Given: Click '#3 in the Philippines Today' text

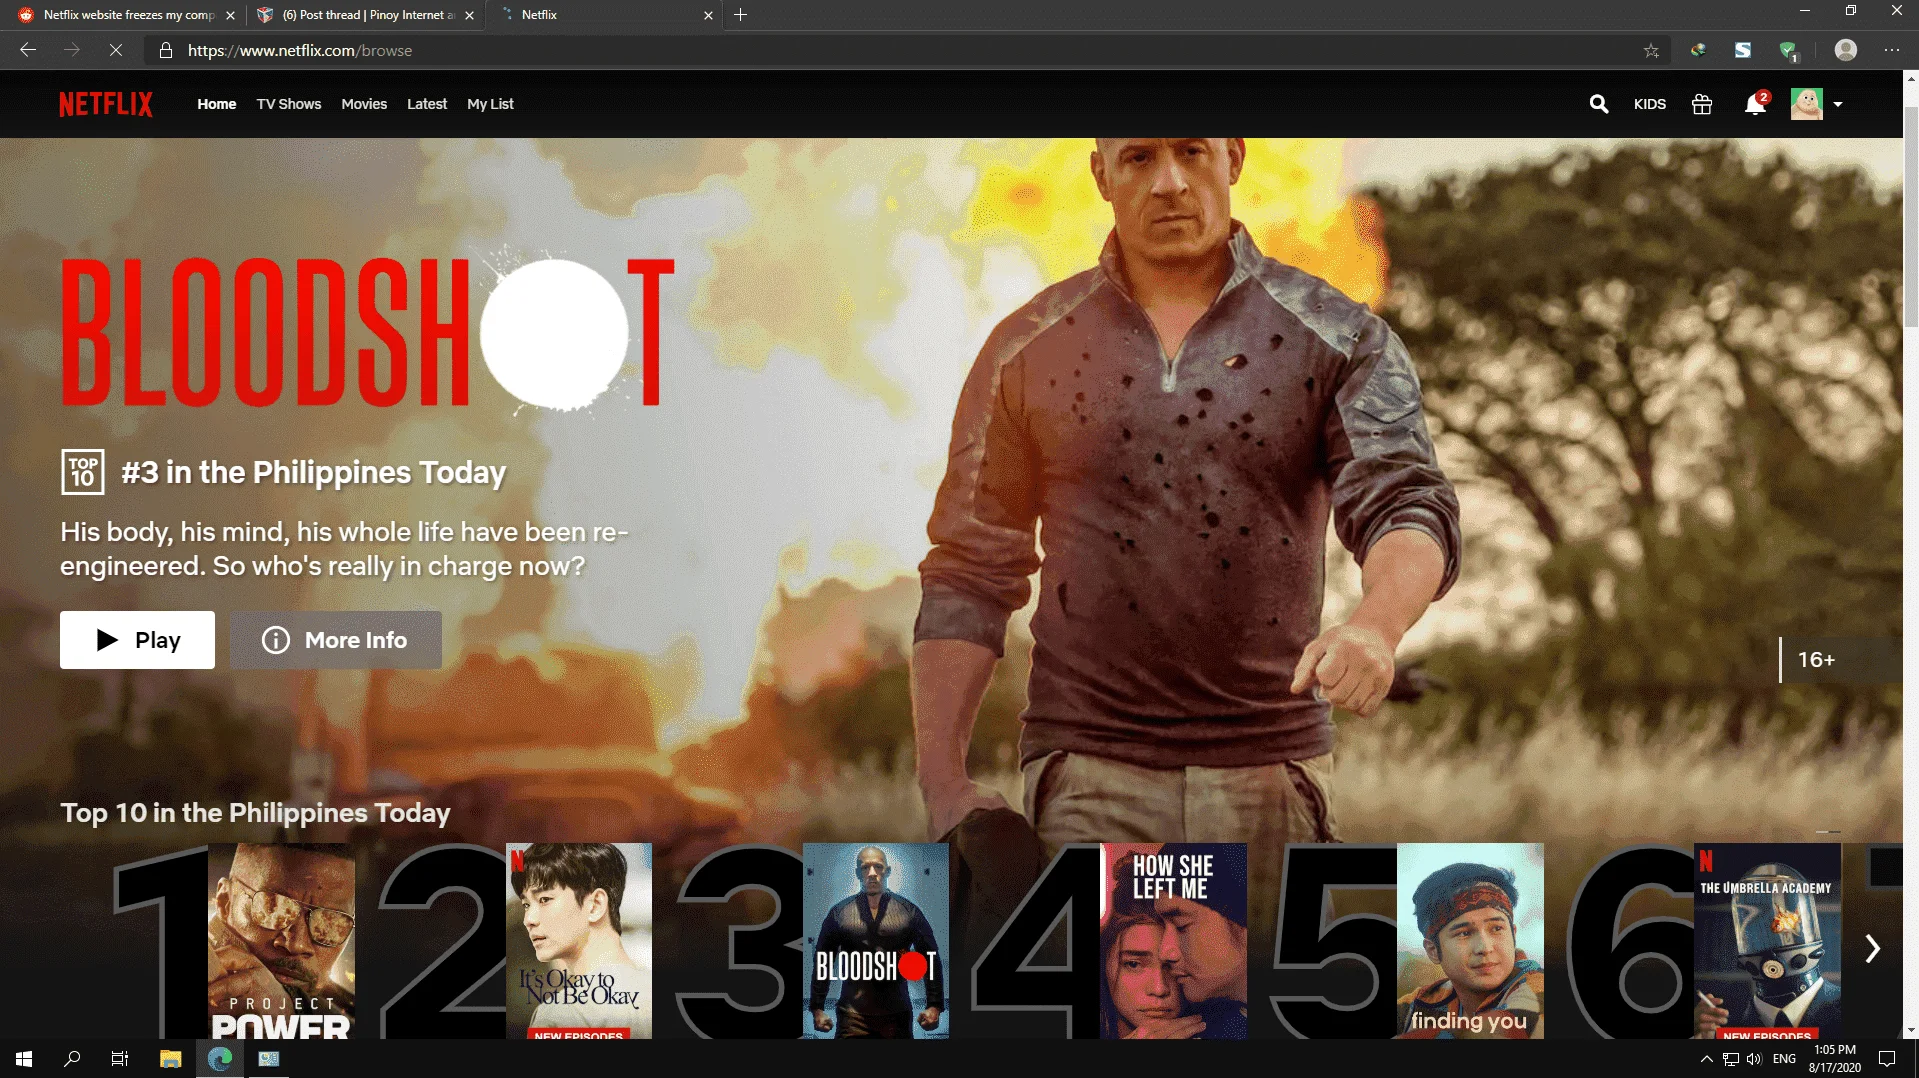Looking at the screenshot, I should [314, 472].
